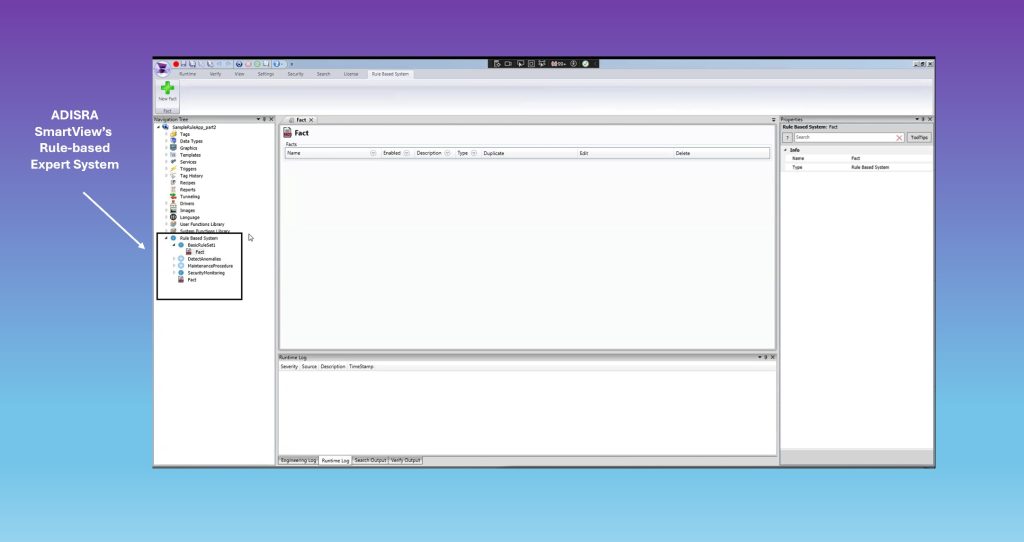Click the TimeStamp column in Runtime Log
Image resolution: width=1024 pixels, height=542 pixels.
point(361,367)
